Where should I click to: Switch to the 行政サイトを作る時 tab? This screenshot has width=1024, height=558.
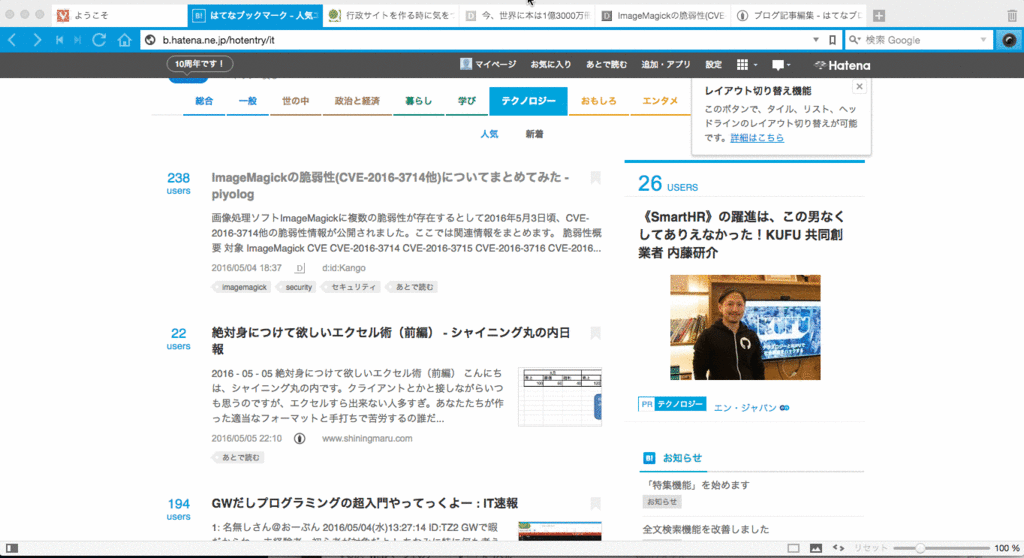(x=390, y=16)
